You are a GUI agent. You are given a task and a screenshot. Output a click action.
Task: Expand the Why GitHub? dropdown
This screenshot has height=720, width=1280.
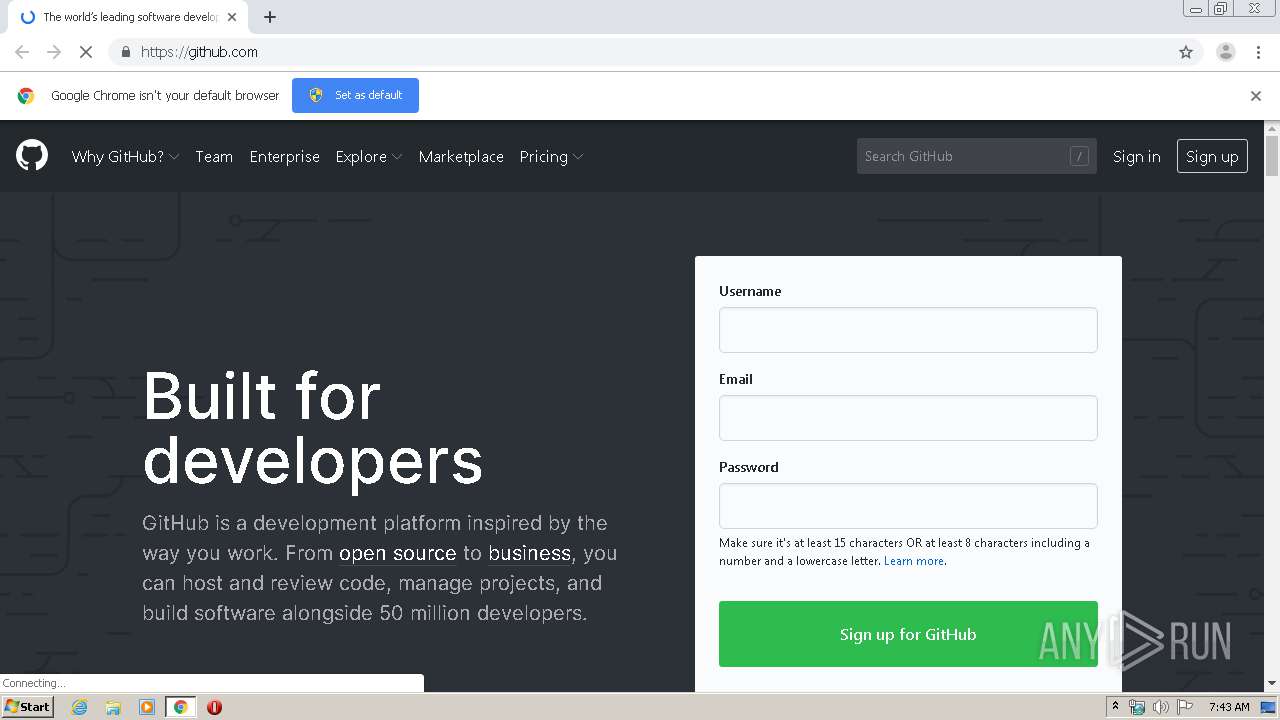(x=125, y=157)
